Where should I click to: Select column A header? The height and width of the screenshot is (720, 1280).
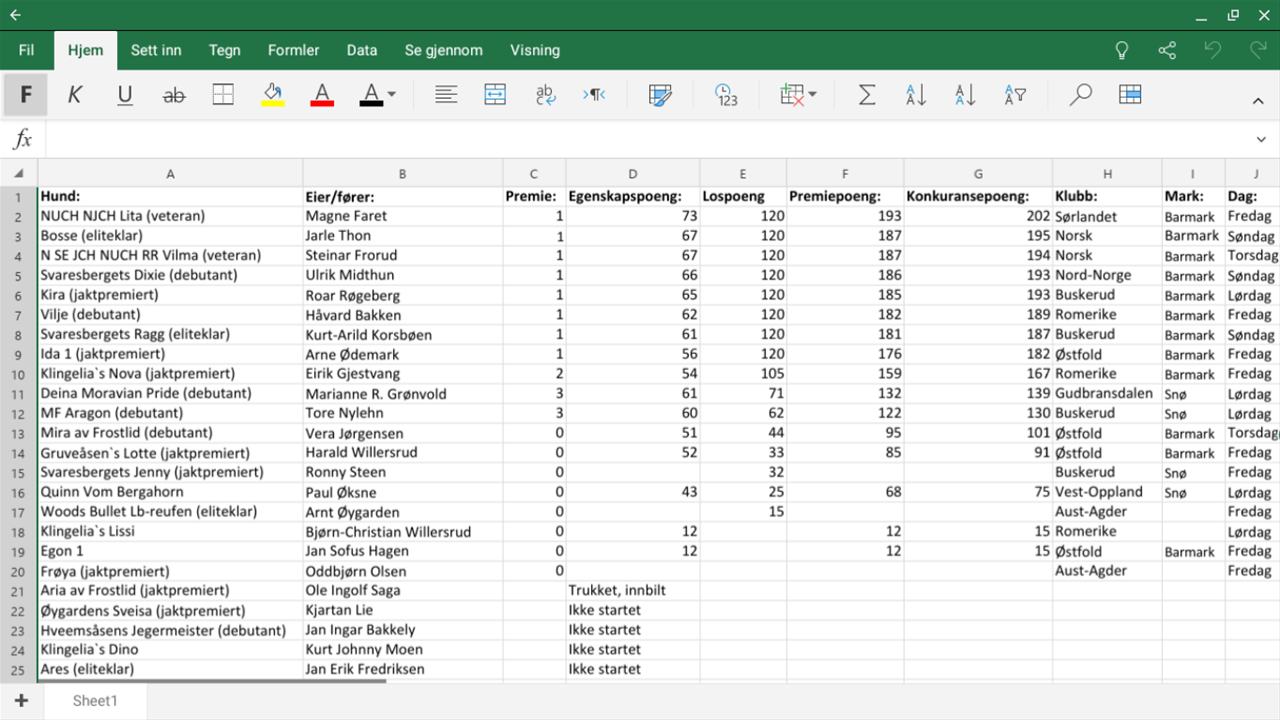click(x=170, y=173)
